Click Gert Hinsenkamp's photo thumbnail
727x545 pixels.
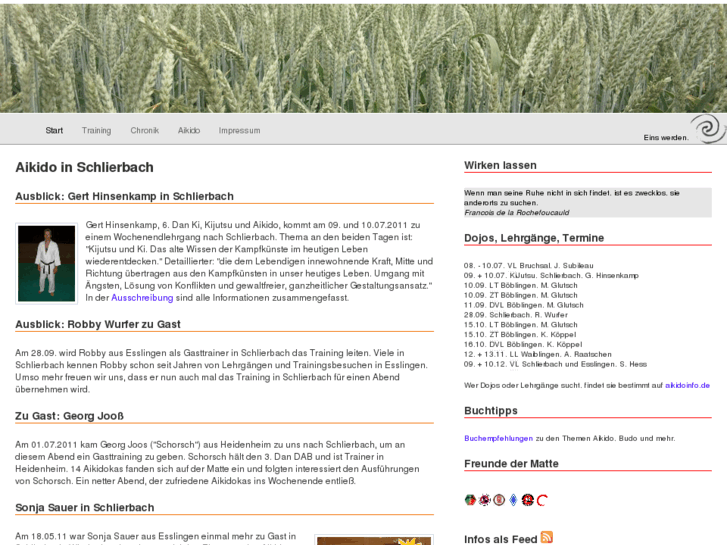point(46,263)
